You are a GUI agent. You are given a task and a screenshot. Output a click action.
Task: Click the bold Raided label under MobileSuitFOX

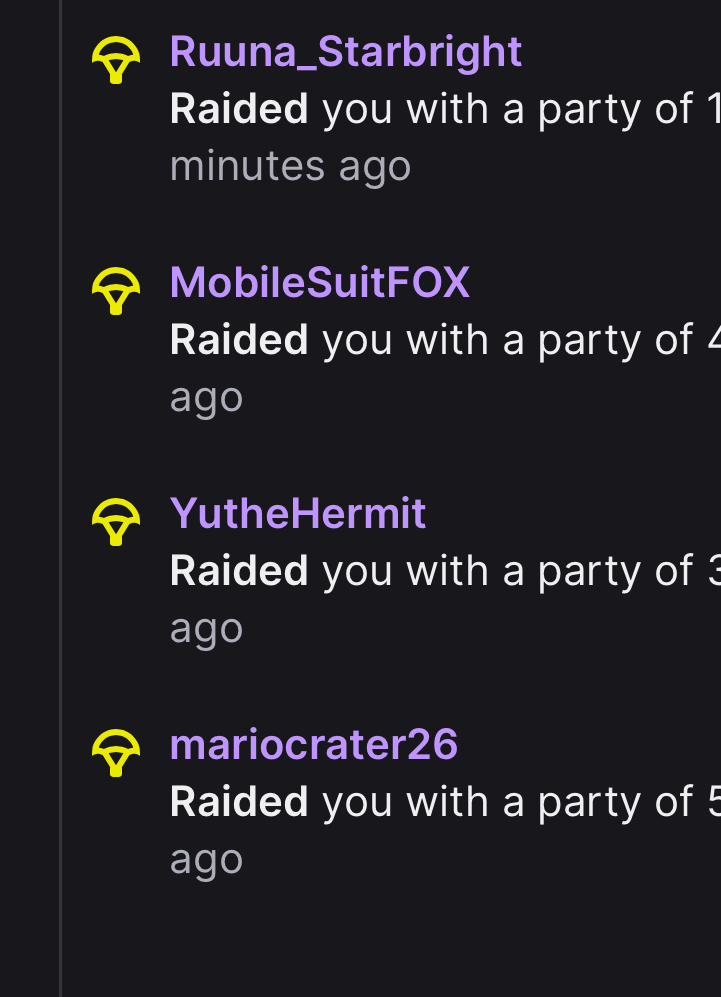click(x=239, y=340)
